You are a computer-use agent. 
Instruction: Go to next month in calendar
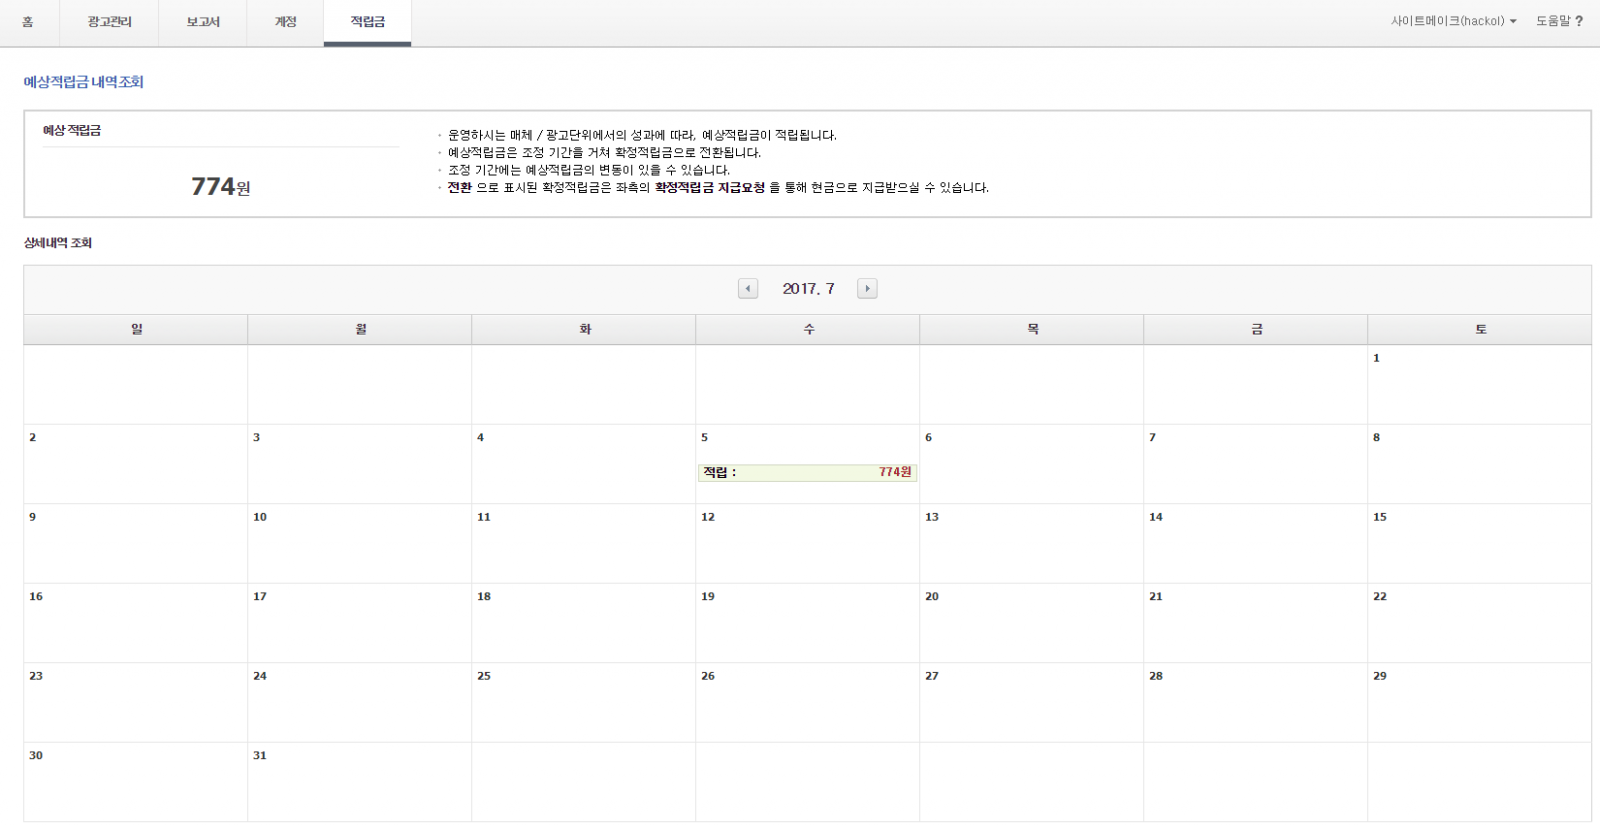(x=867, y=289)
